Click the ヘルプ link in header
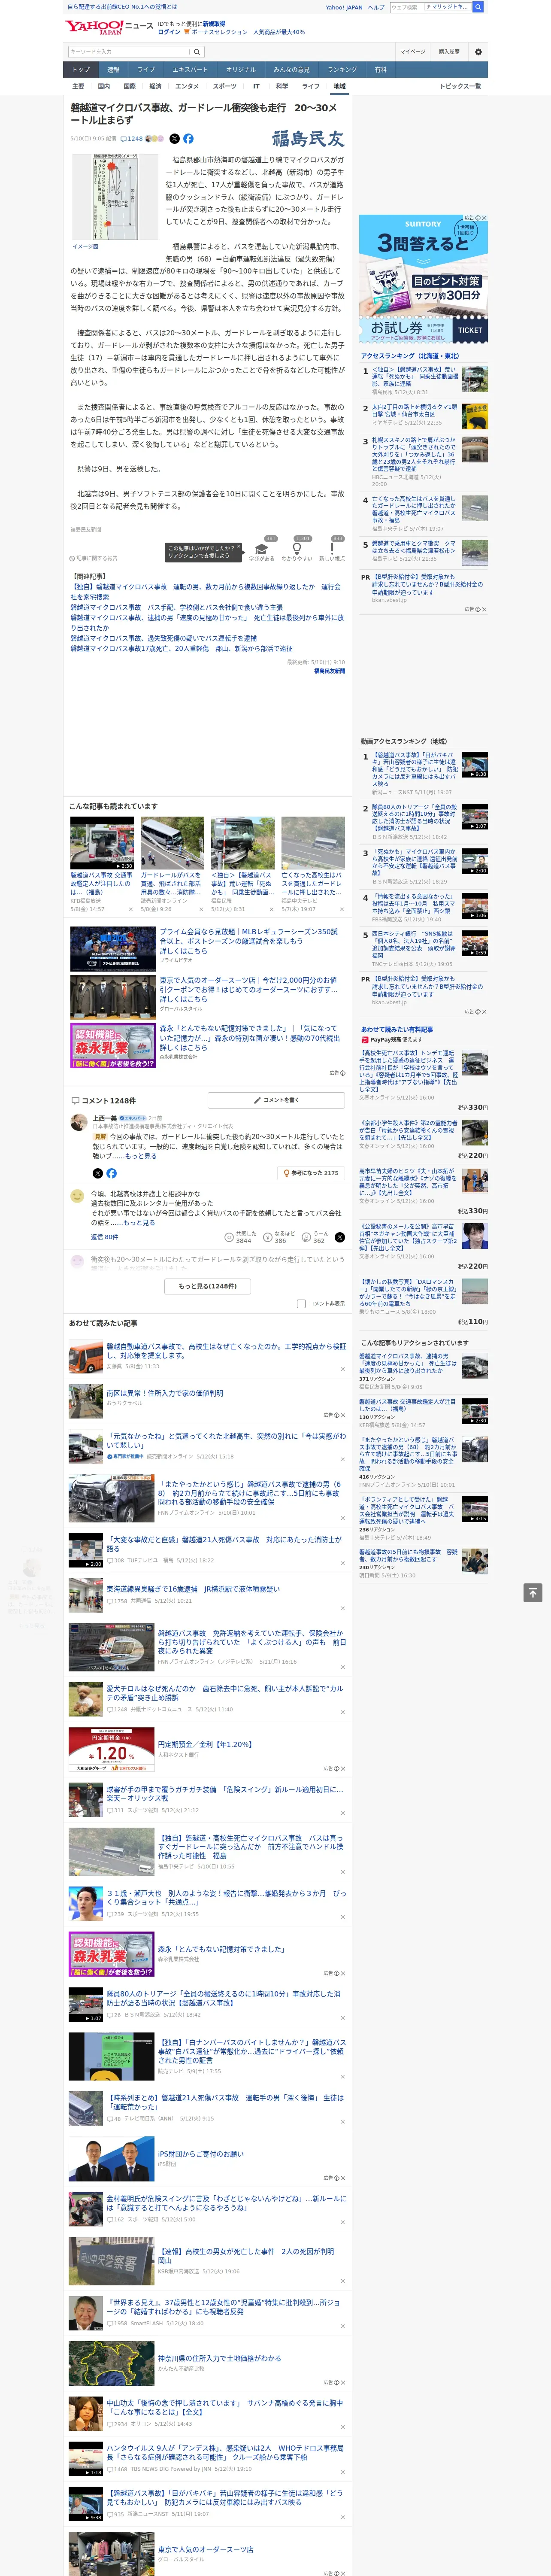Screen dimensions: 551x2576 coord(376,7)
